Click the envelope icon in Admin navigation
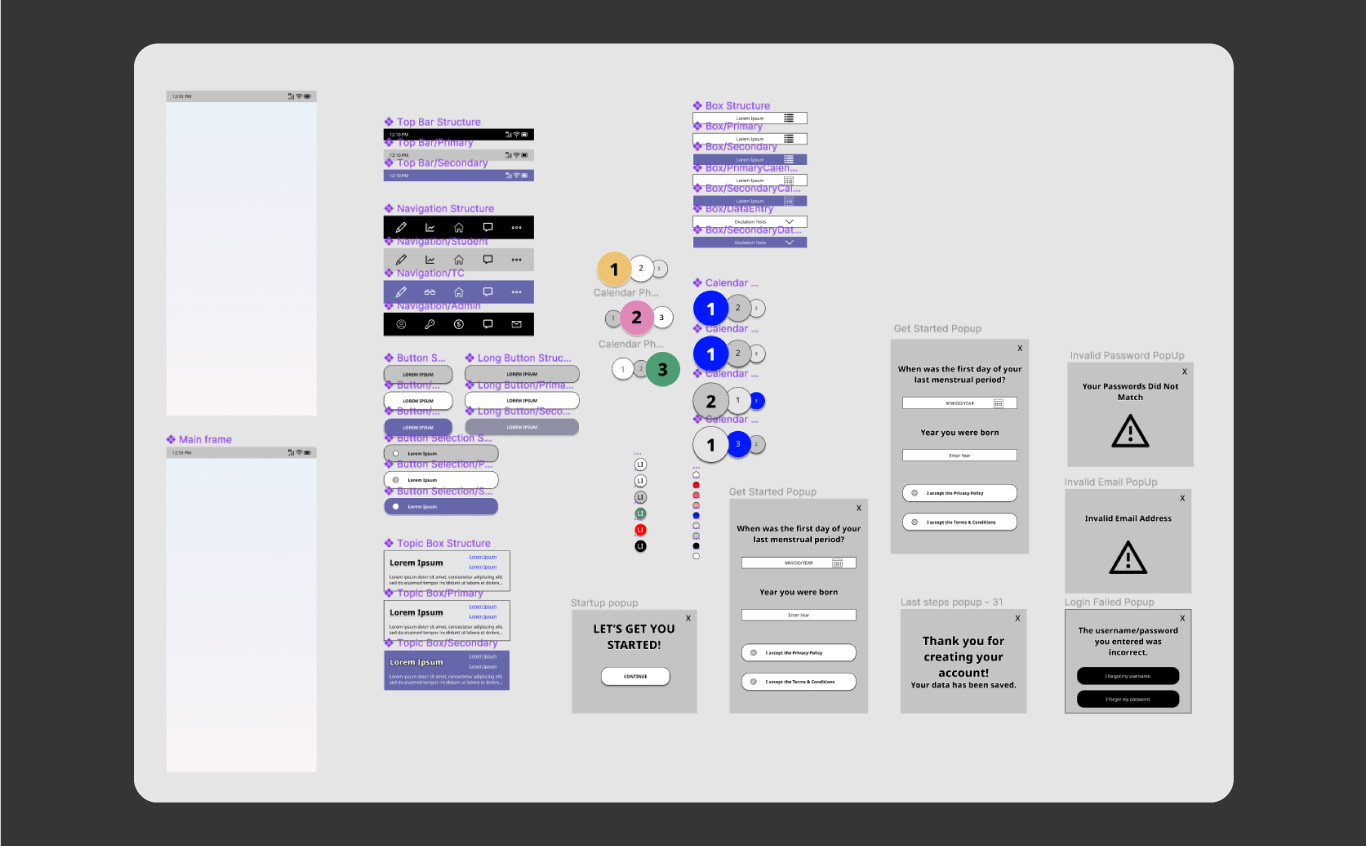This screenshot has width=1366, height=846. (517, 324)
